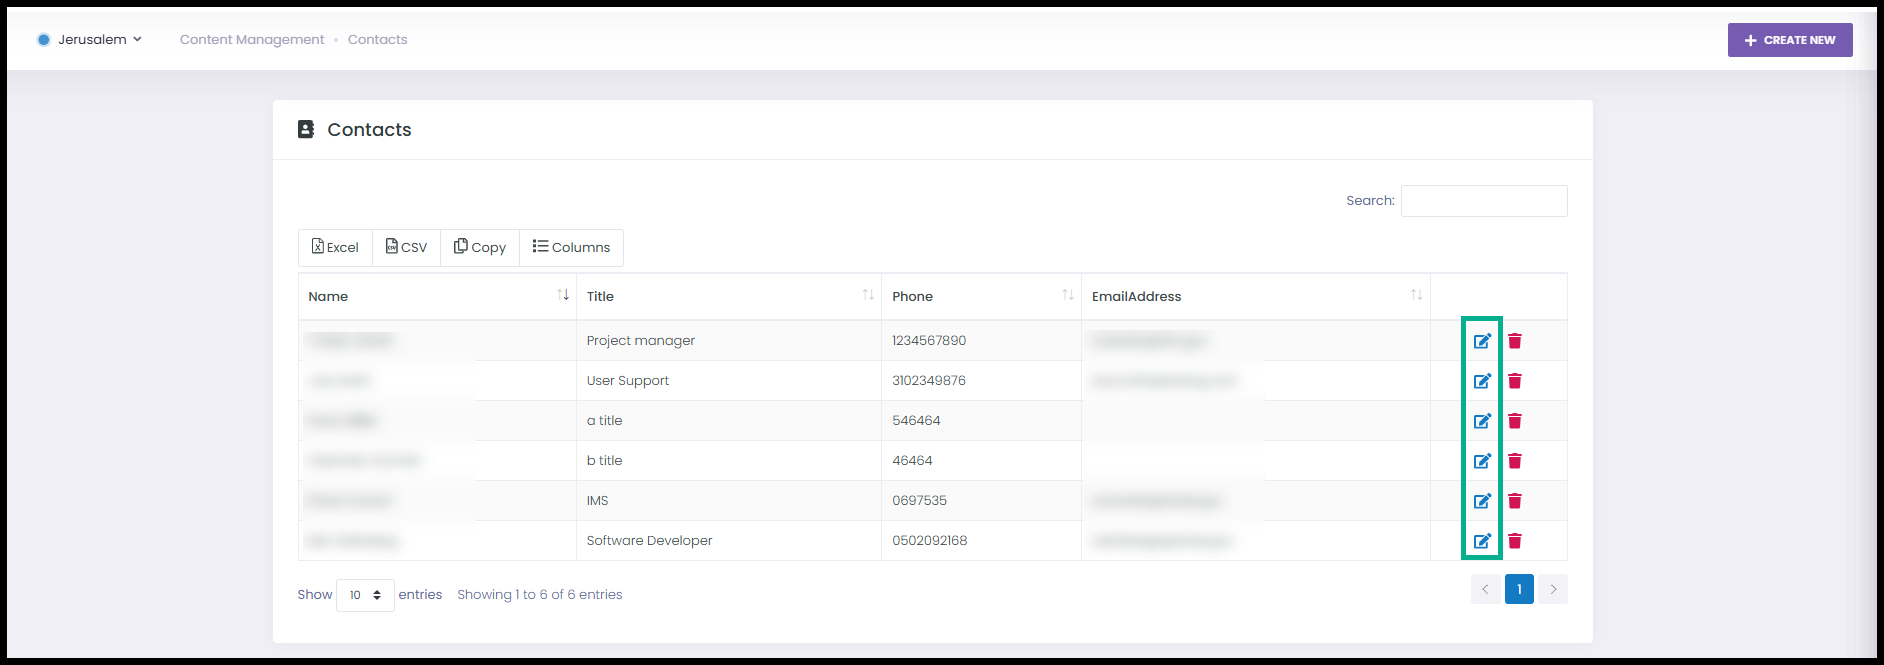
Task: Delete the 'b title' contact row
Action: (1515, 461)
